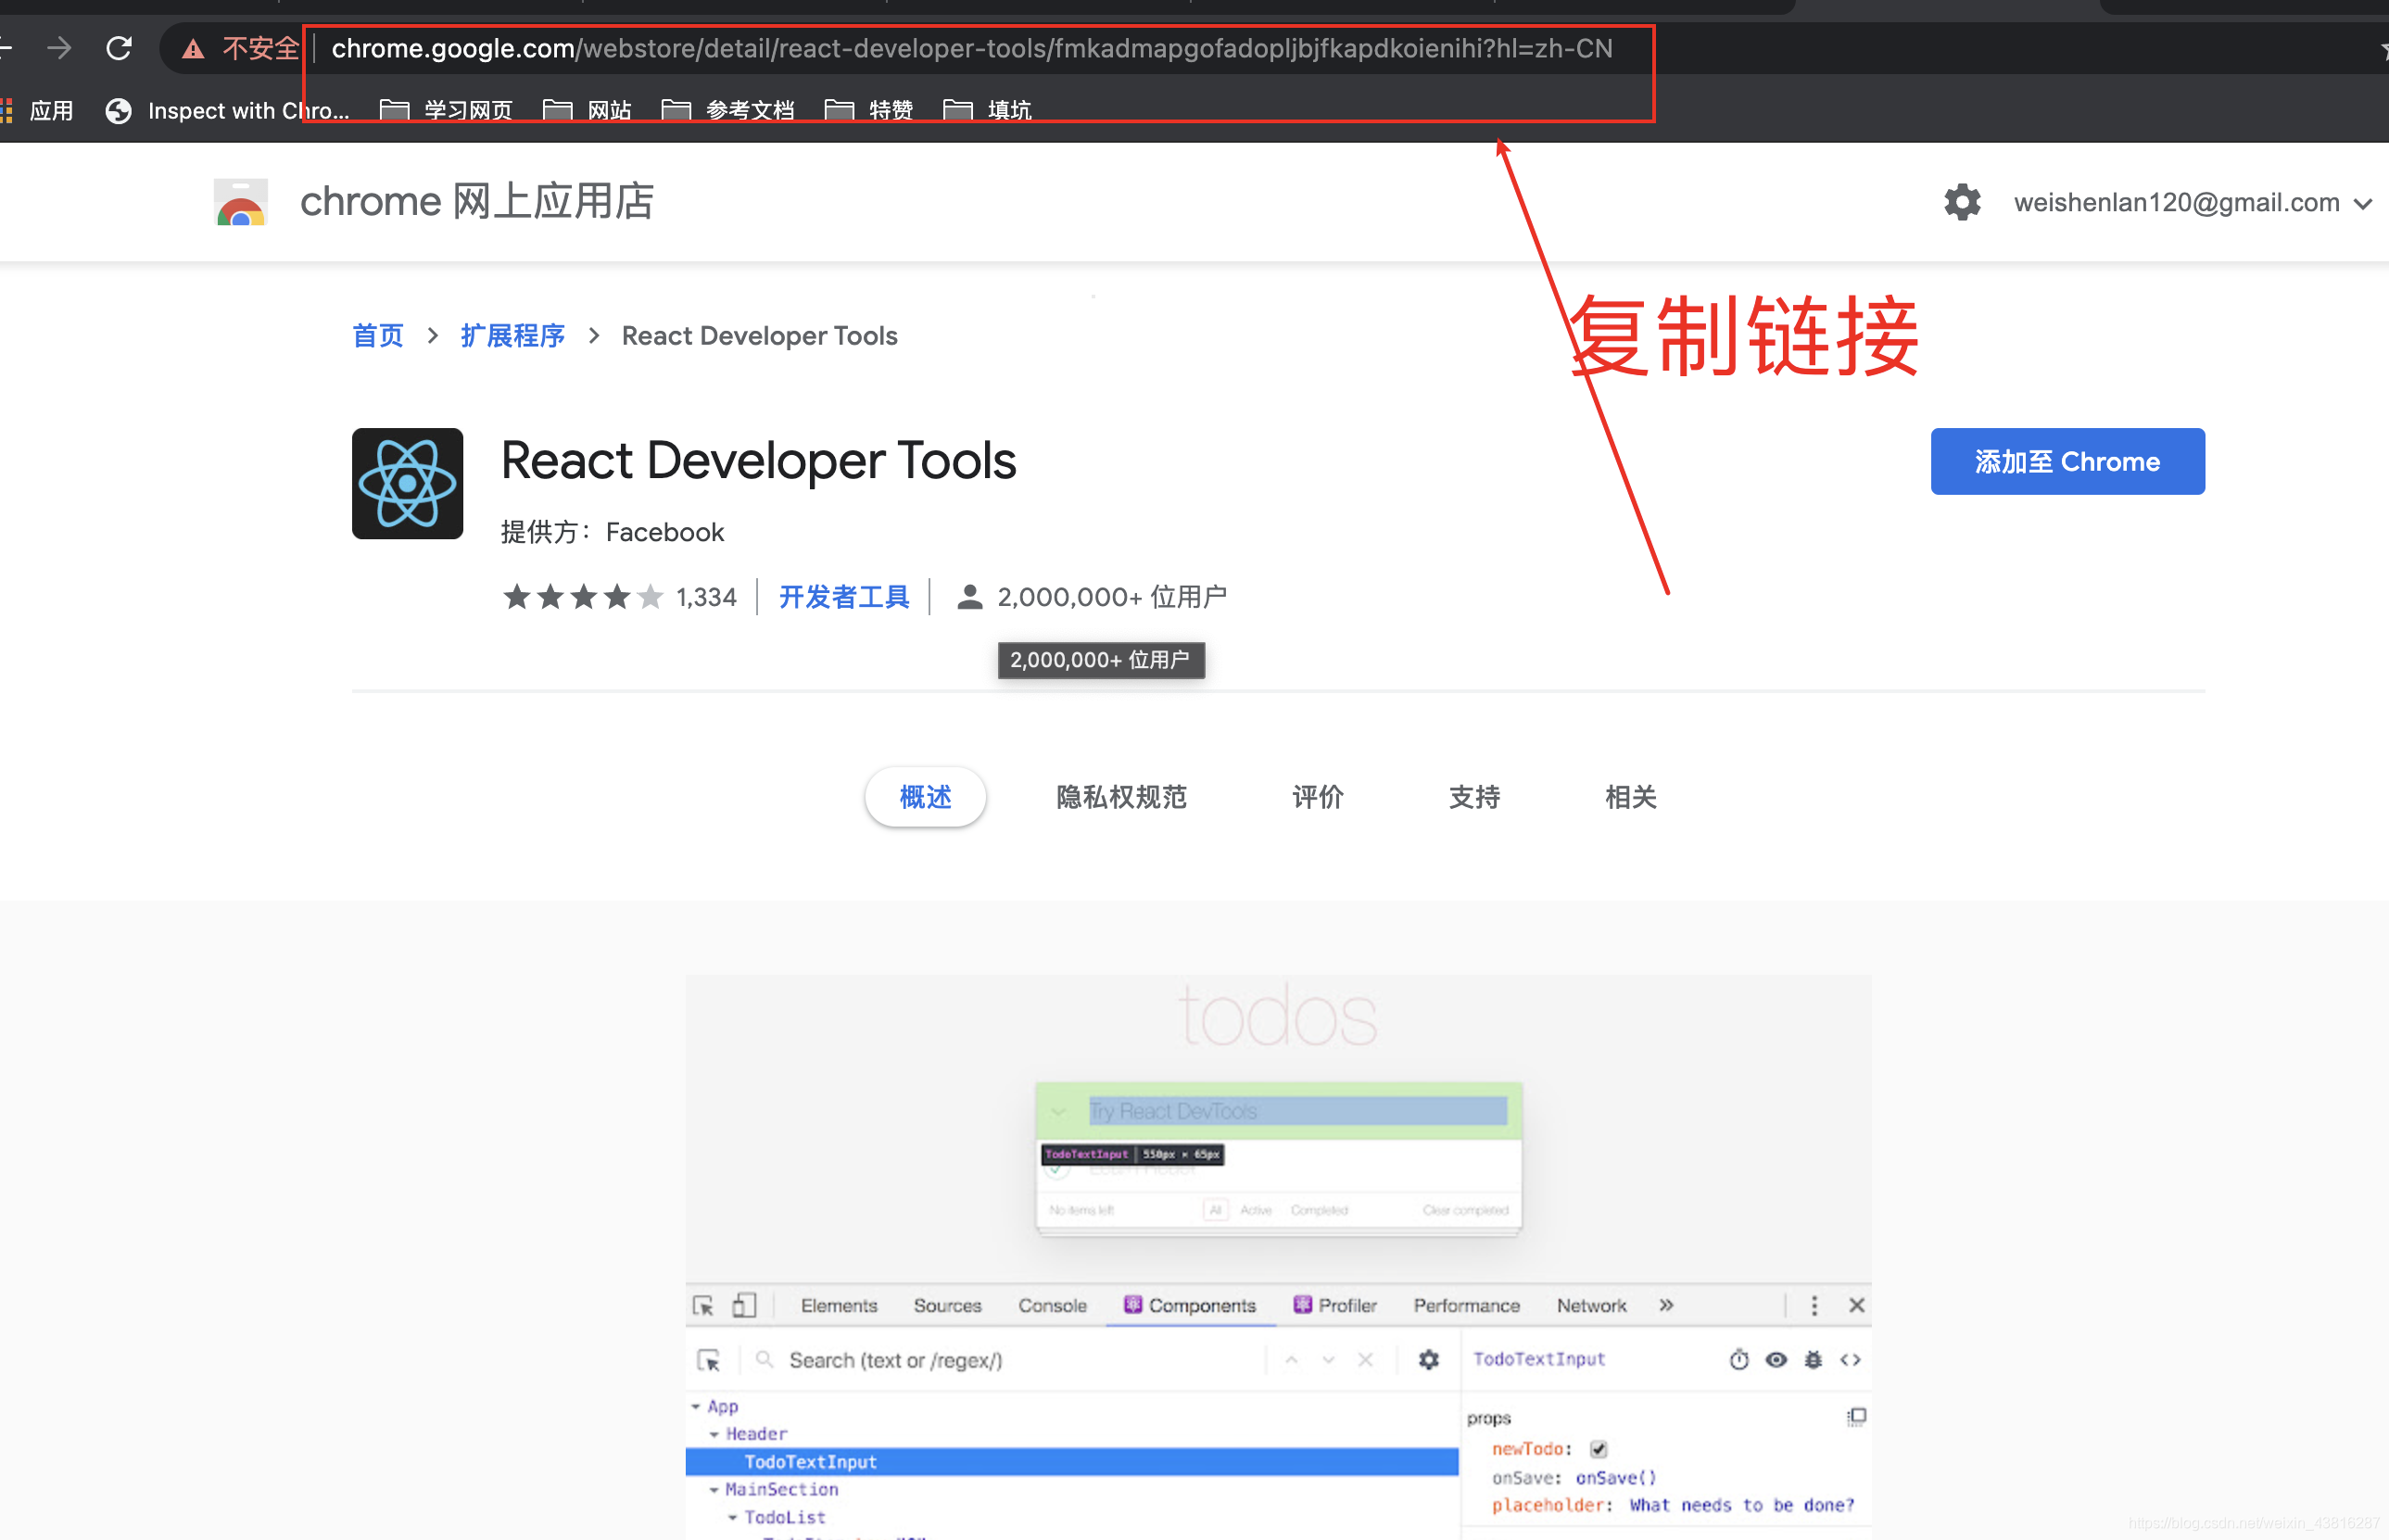Click the eye inspect DOM icon
Screen dimensions: 2389x1540
point(1776,1360)
